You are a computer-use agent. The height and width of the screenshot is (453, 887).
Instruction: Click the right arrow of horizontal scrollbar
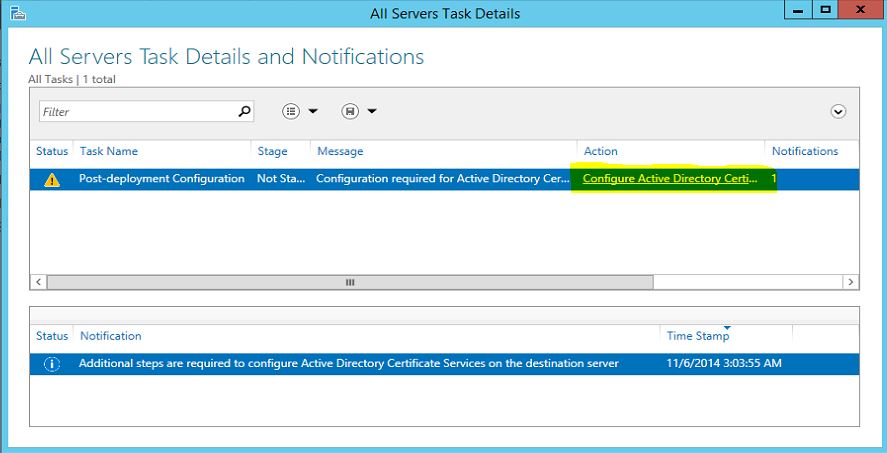click(x=850, y=282)
